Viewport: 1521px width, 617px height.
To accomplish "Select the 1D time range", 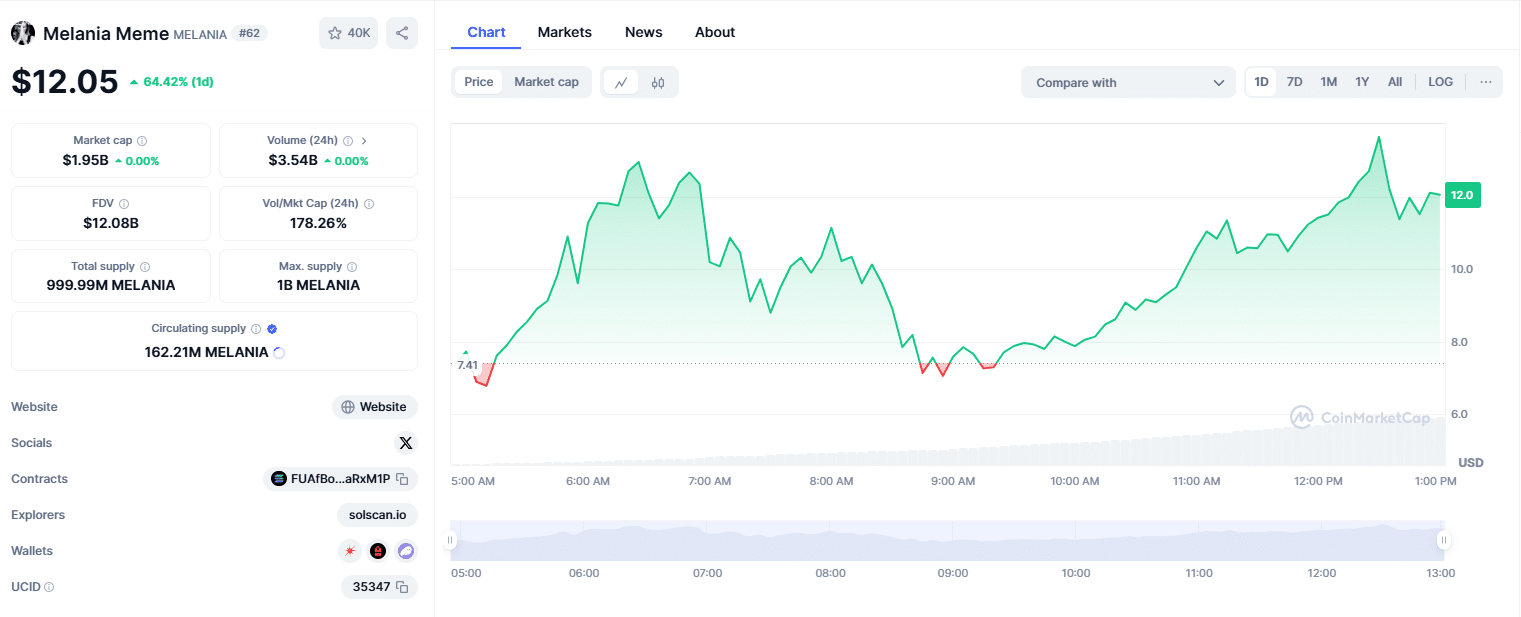I will coord(1262,82).
